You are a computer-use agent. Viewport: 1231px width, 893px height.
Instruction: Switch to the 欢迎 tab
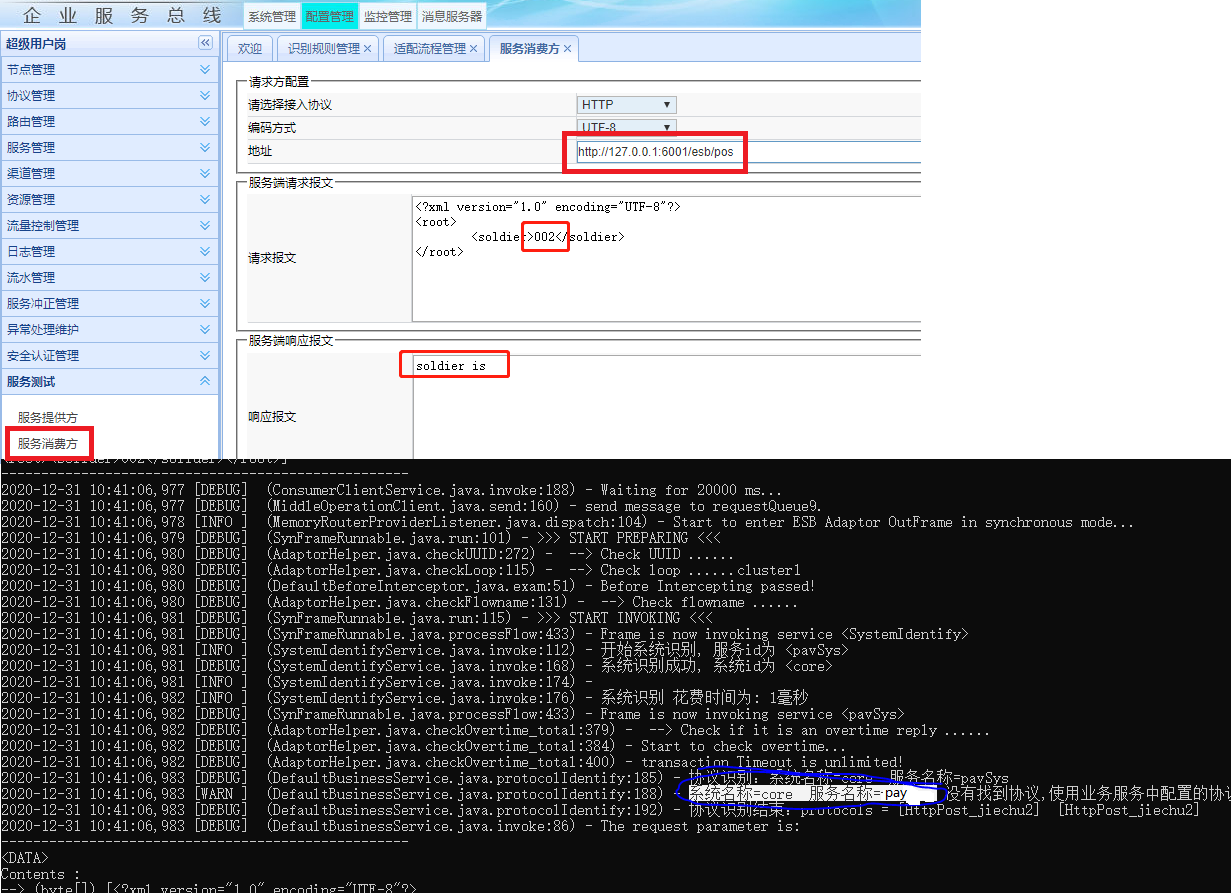pos(250,49)
